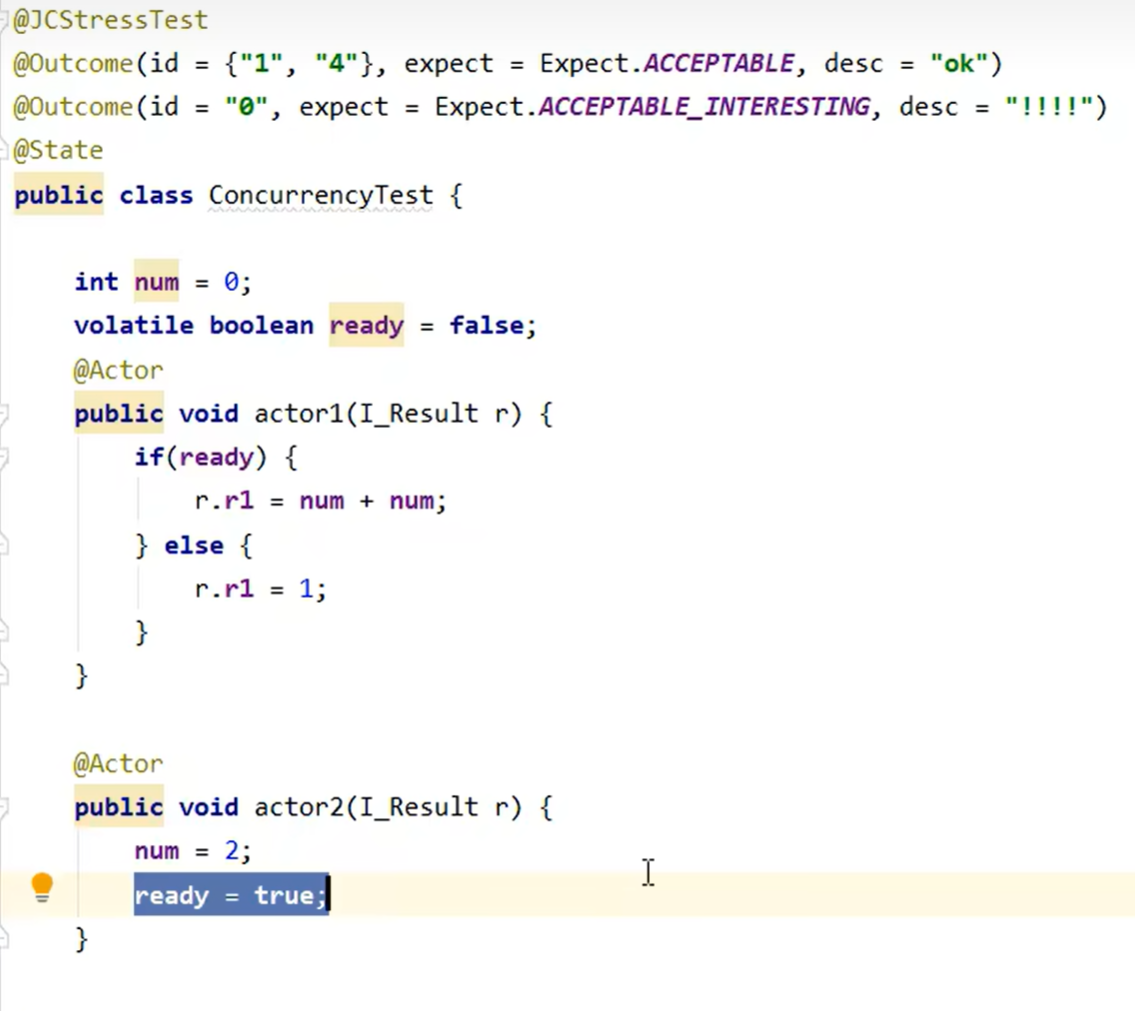Screen dimensions: 1135x1011
Task: Click the "!!!!" description string
Action: point(1048,107)
